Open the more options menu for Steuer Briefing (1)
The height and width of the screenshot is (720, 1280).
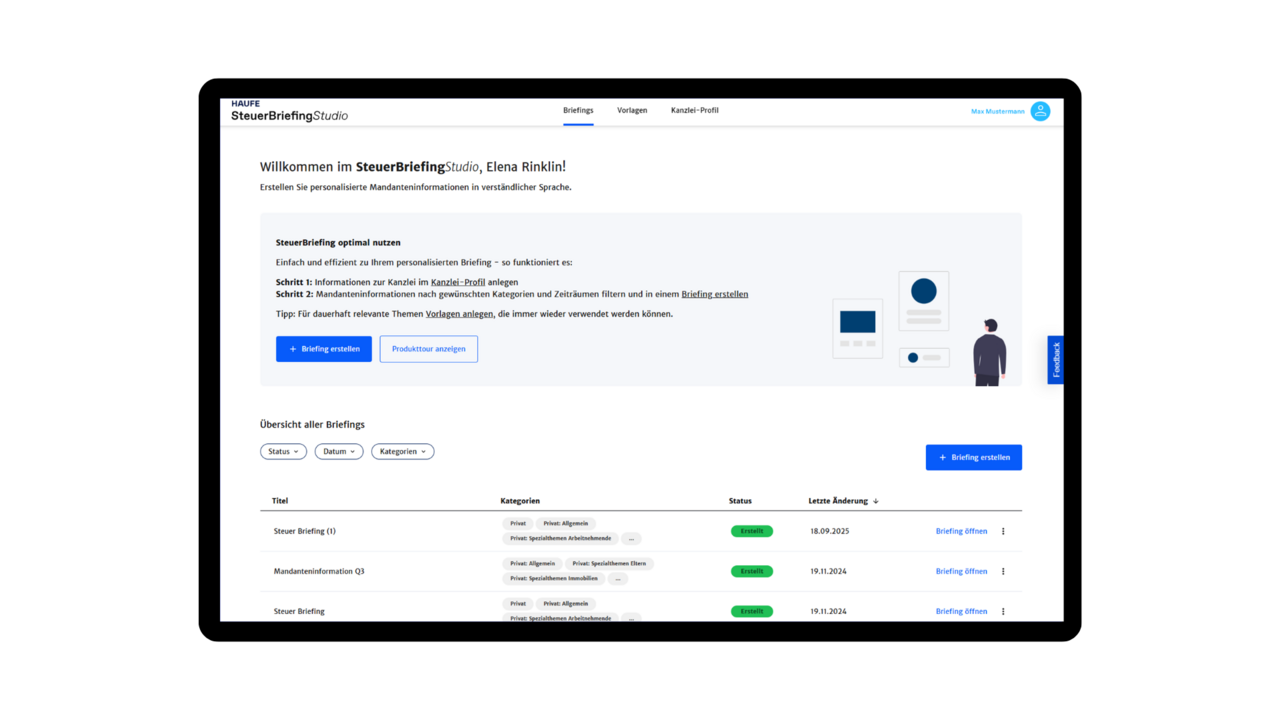pos(1003,531)
